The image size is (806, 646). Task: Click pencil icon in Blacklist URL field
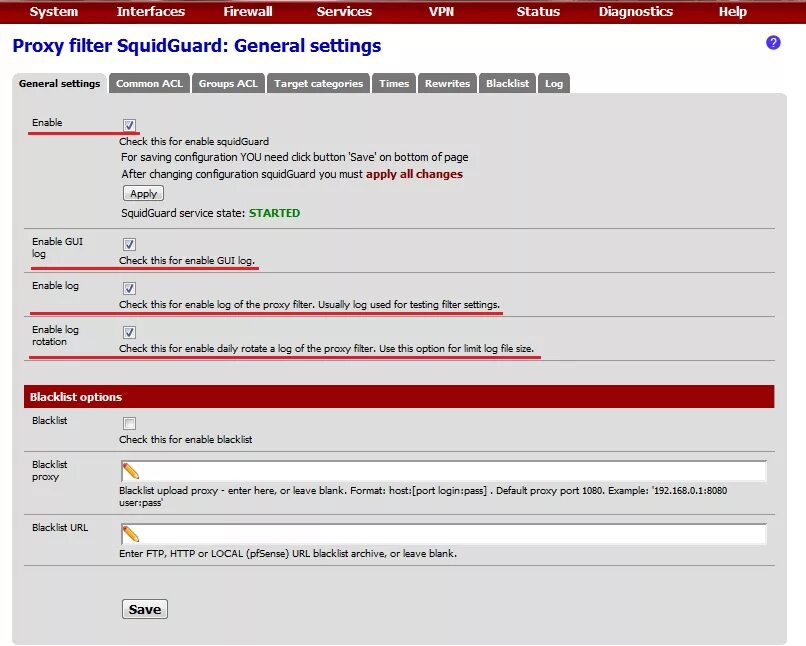coord(131,534)
